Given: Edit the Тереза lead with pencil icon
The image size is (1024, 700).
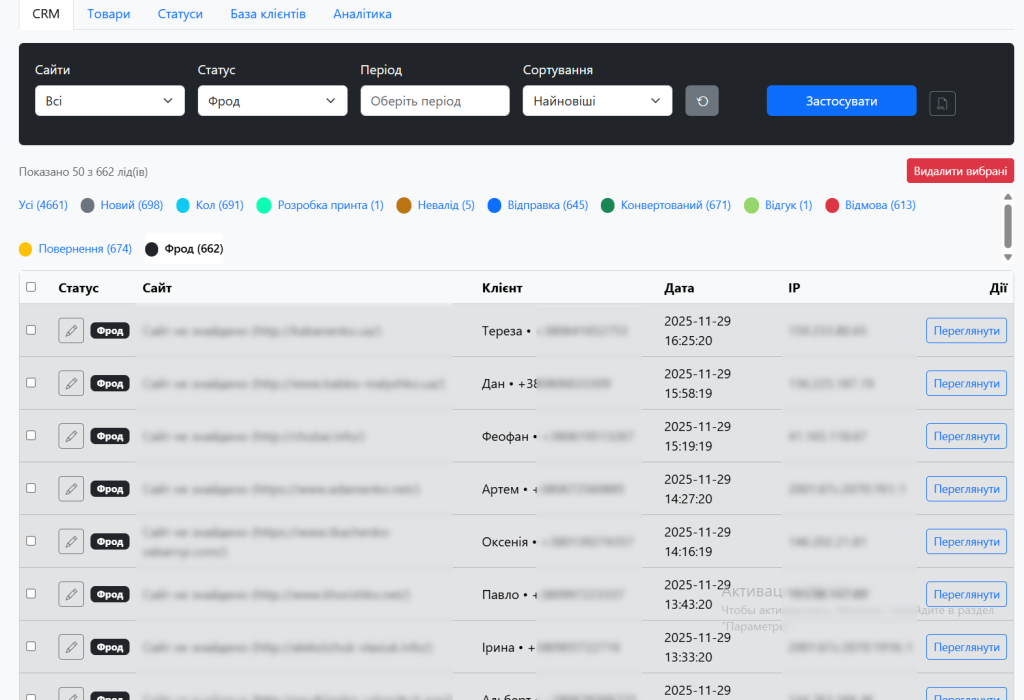Looking at the screenshot, I should tap(71, 330).
